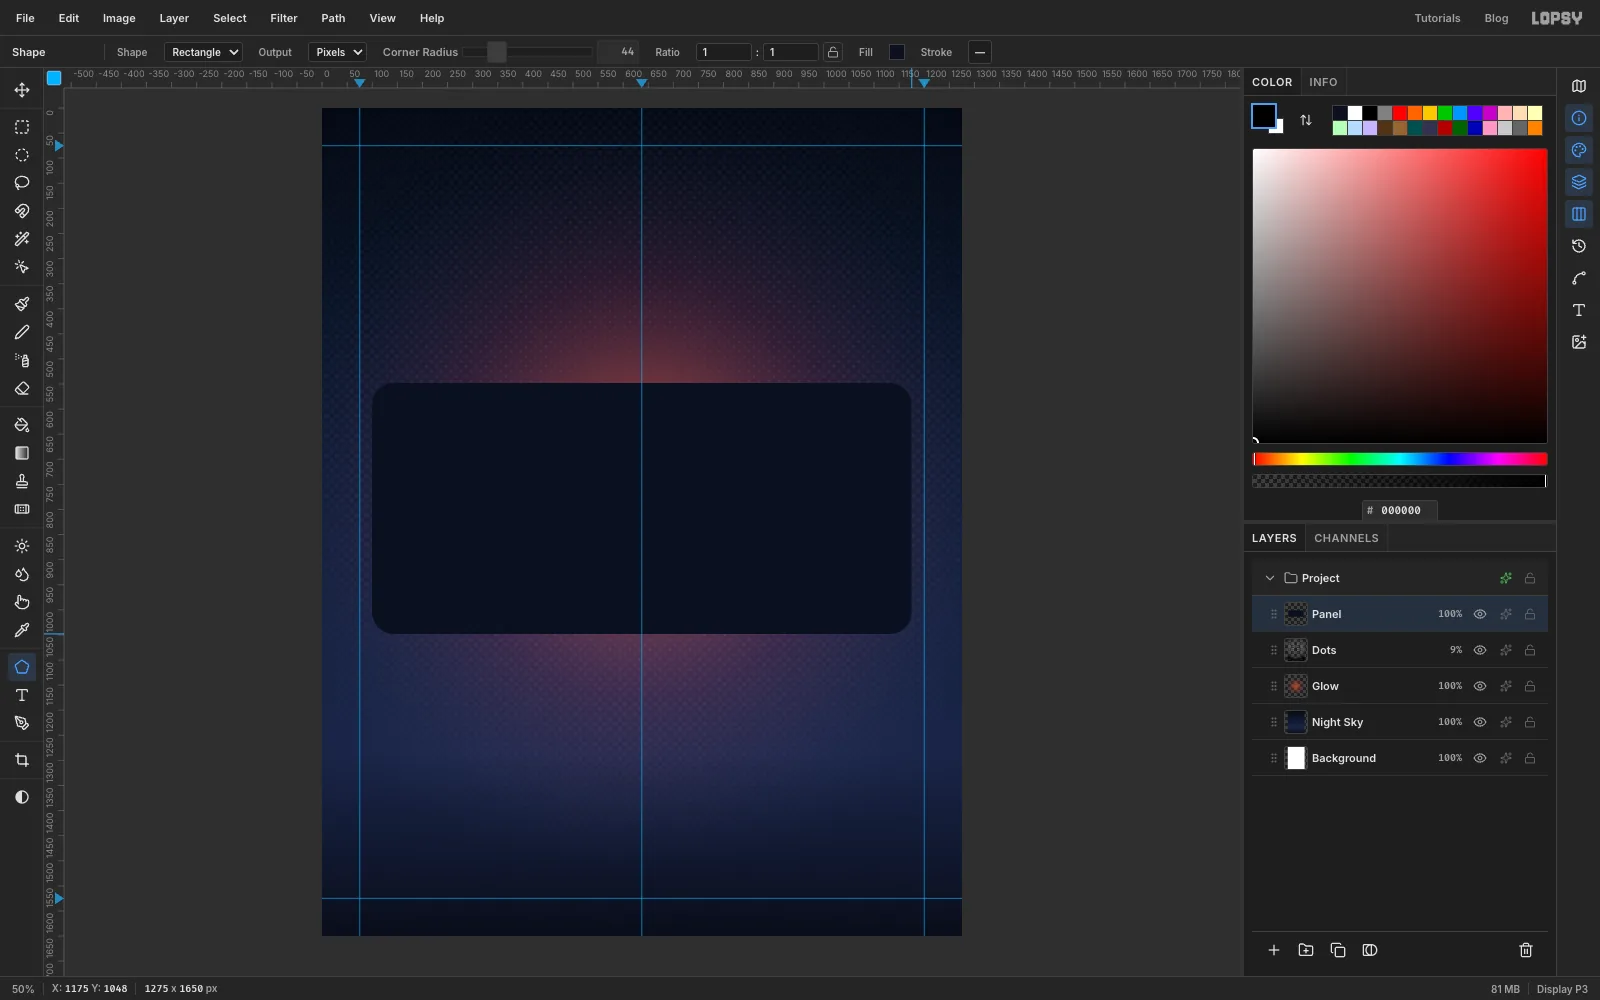Select the Dodge brightness tool
Screen dimensions: 1600x1000
pyautogui.click(x=22, y=546)
